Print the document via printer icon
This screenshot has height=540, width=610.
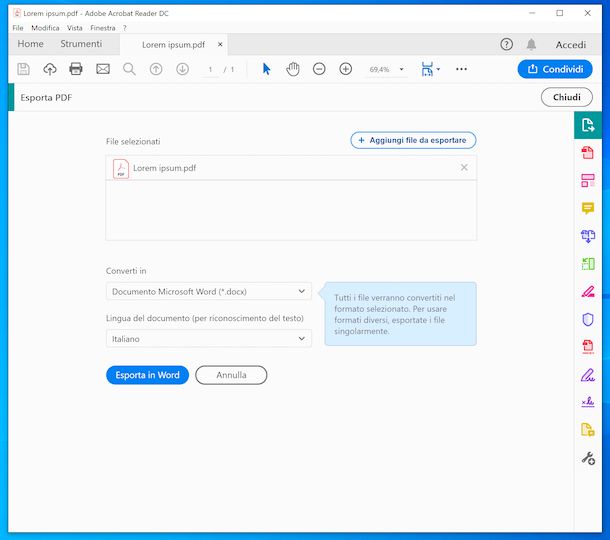coord(76,69)
